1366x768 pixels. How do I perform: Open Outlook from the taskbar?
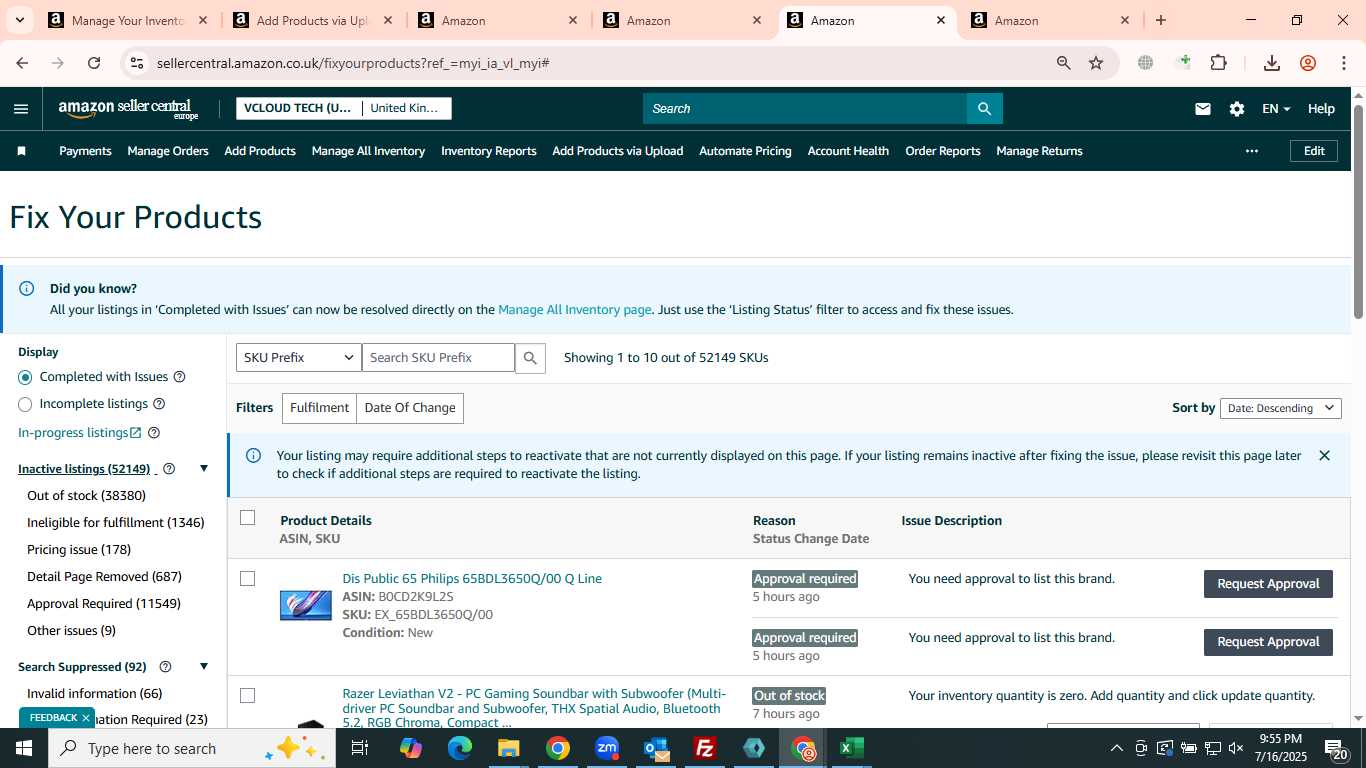[656, 748]
